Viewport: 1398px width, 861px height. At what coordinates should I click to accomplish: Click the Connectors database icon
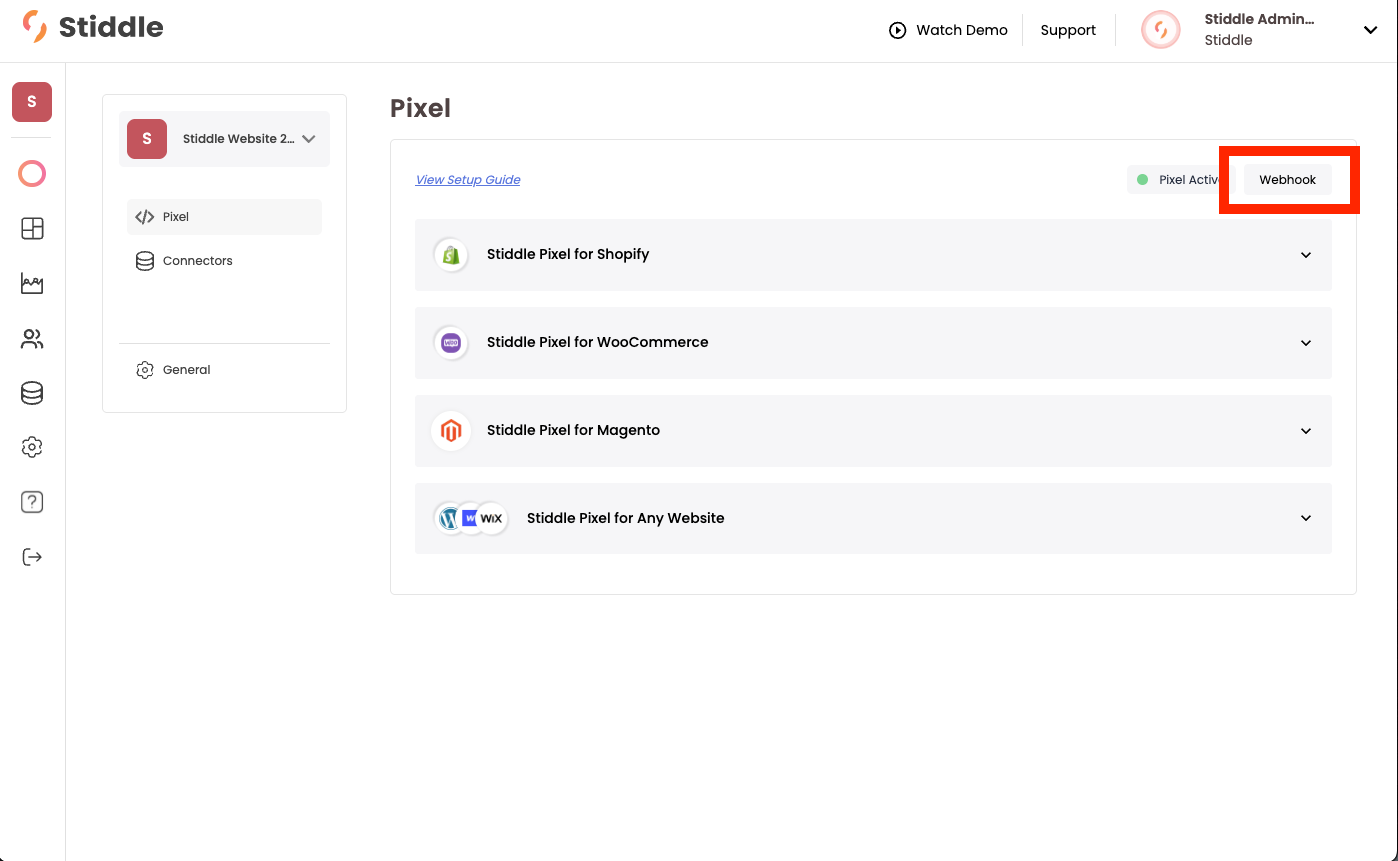145,261
